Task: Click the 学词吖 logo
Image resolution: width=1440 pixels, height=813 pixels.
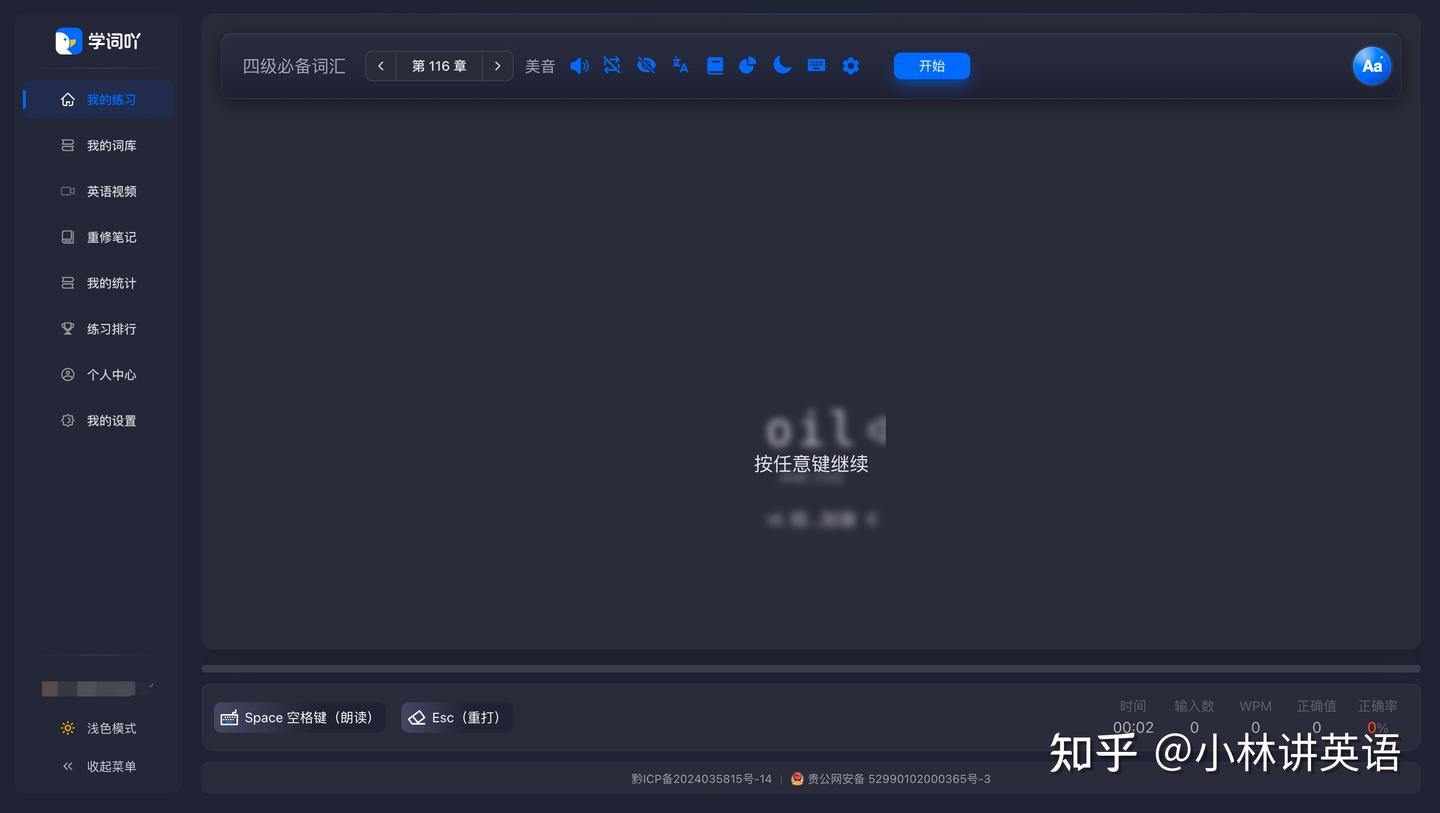Action: click(x=98, y=41)
